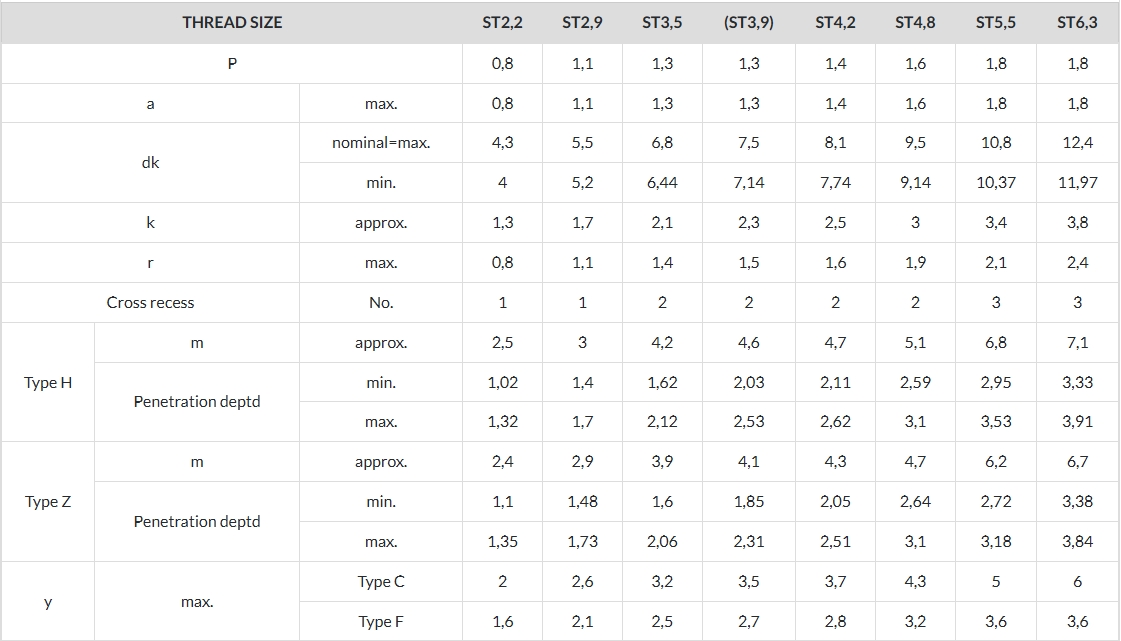Click the 6,44 value in dk min. row
Viewport: 1121px width, 641px height.
click(x=662, y=183)
